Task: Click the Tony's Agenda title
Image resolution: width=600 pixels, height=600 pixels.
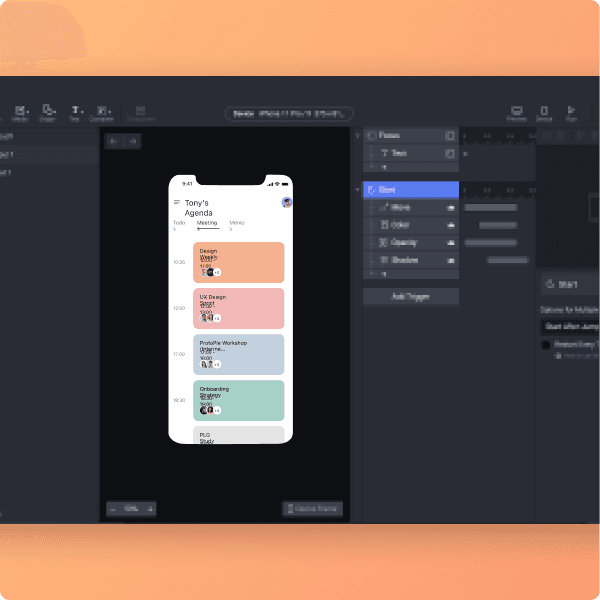Action: point(198,208)
